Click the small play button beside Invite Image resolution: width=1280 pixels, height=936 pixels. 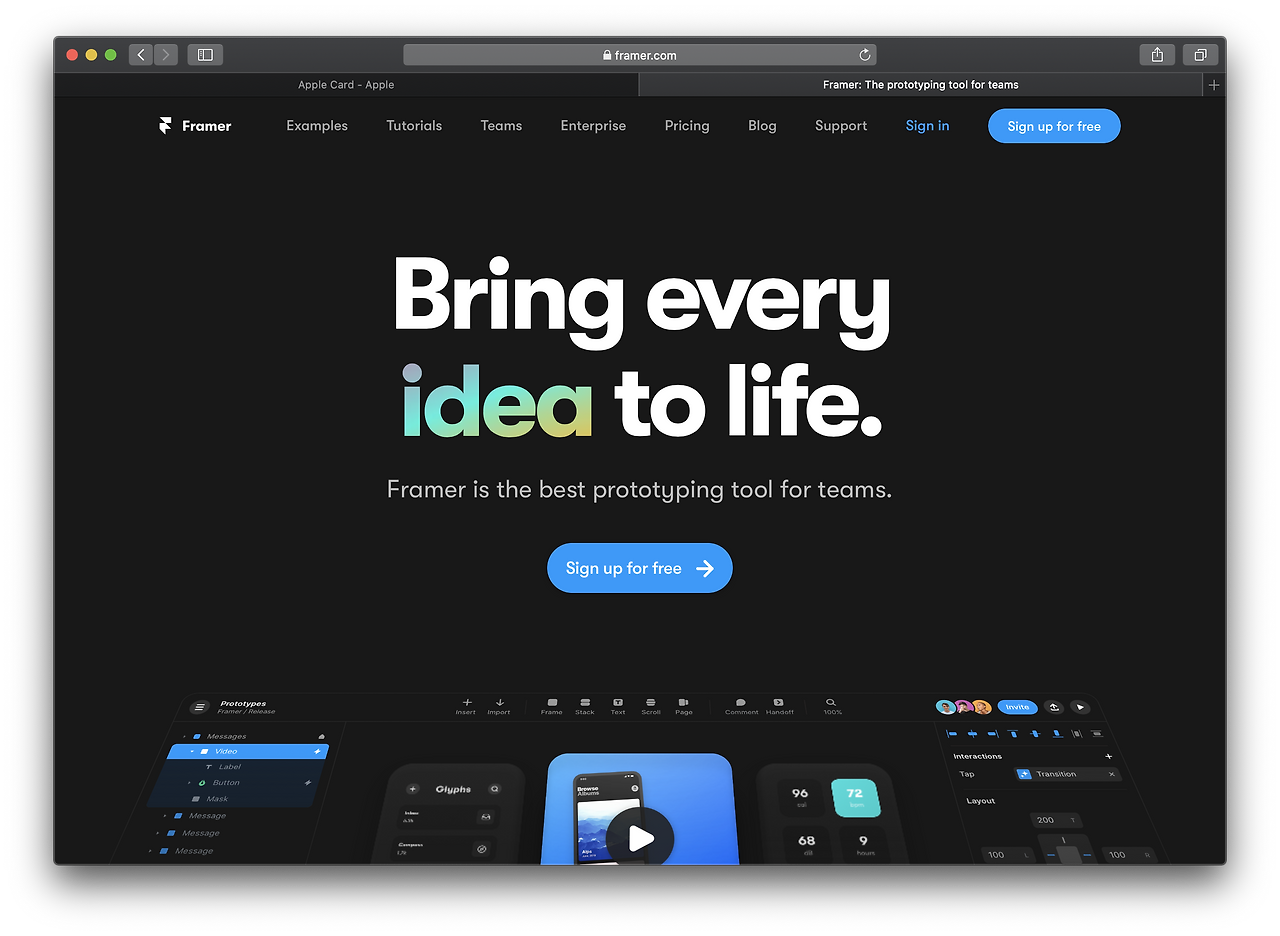click(1080, 707)
